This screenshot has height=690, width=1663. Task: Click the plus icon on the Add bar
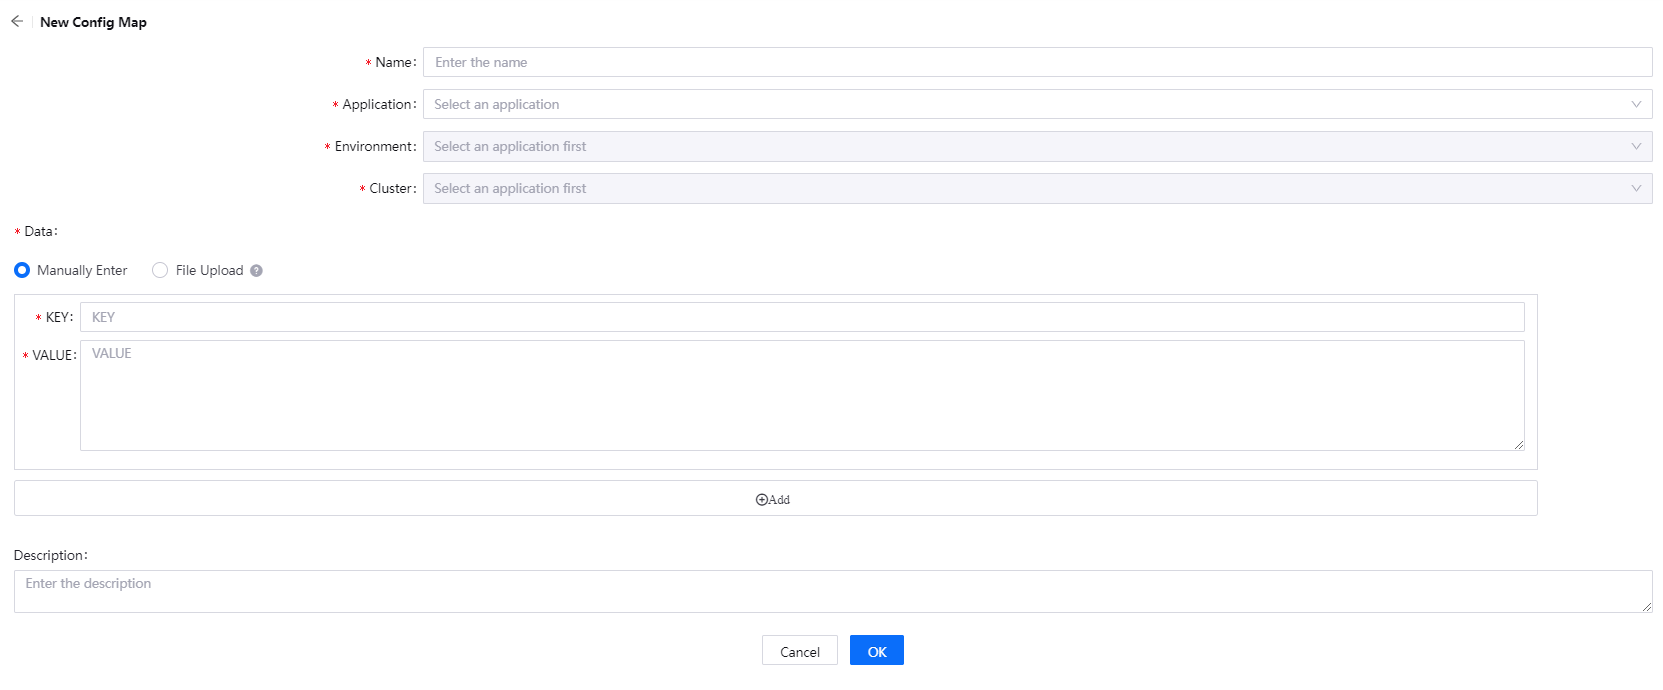click(x=761, y=500)
